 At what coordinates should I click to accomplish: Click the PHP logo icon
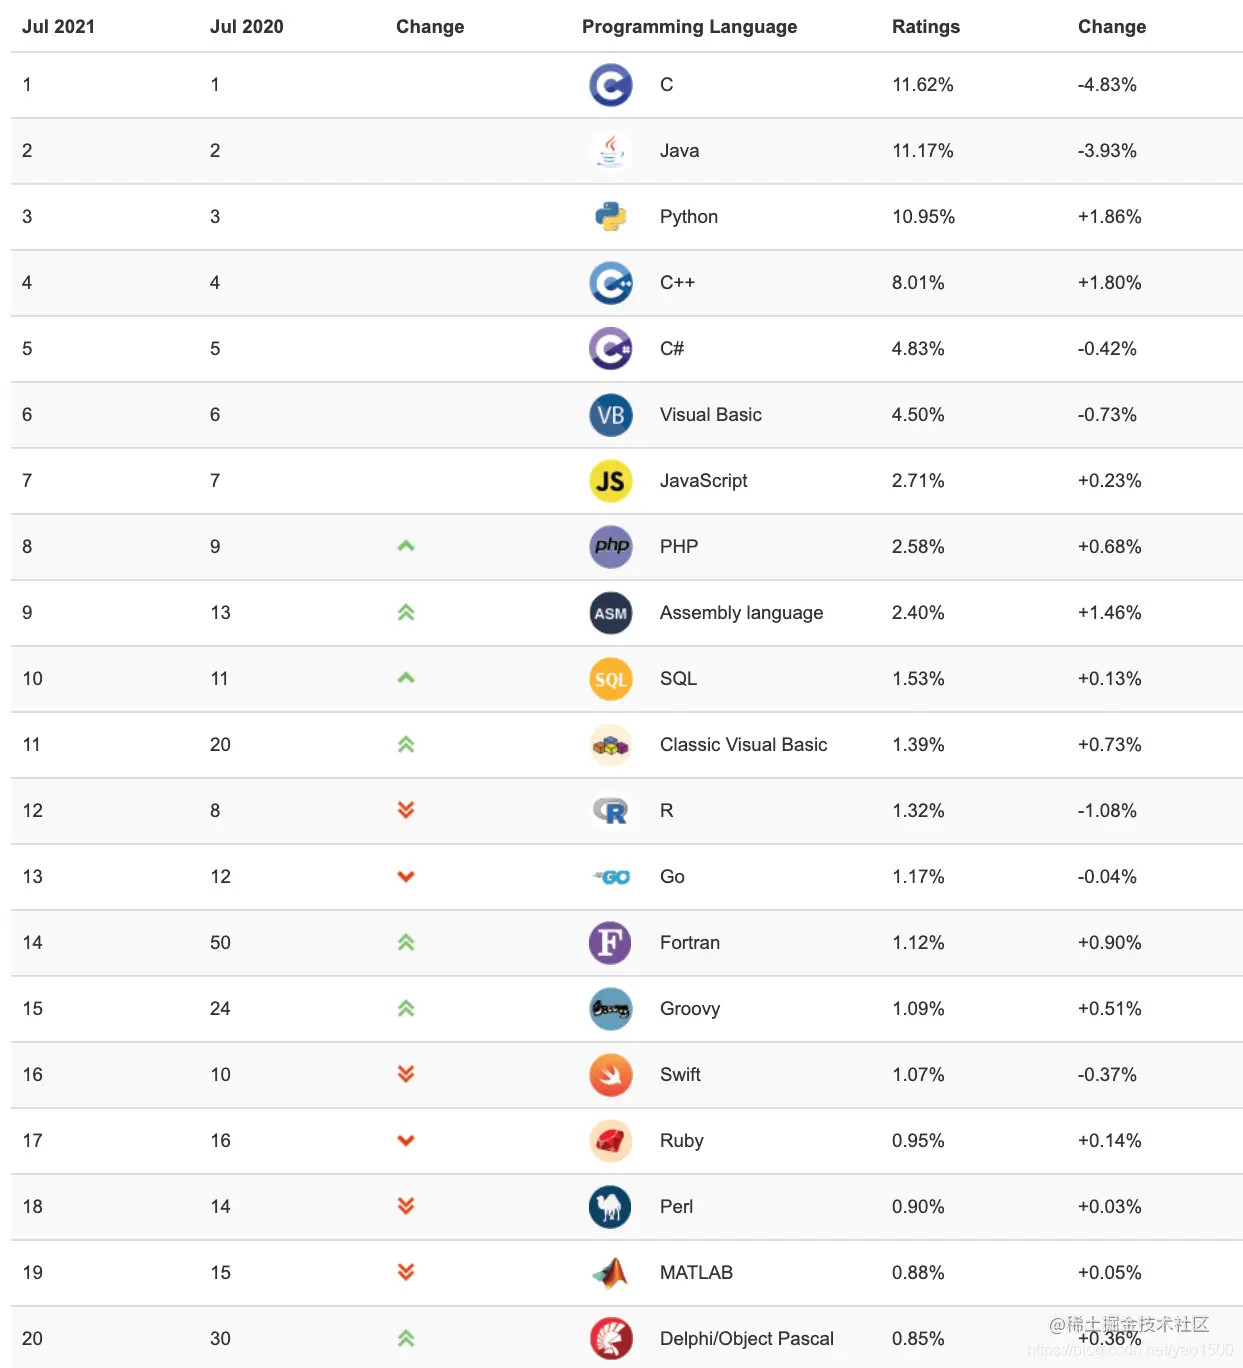(x=610, y=547)
